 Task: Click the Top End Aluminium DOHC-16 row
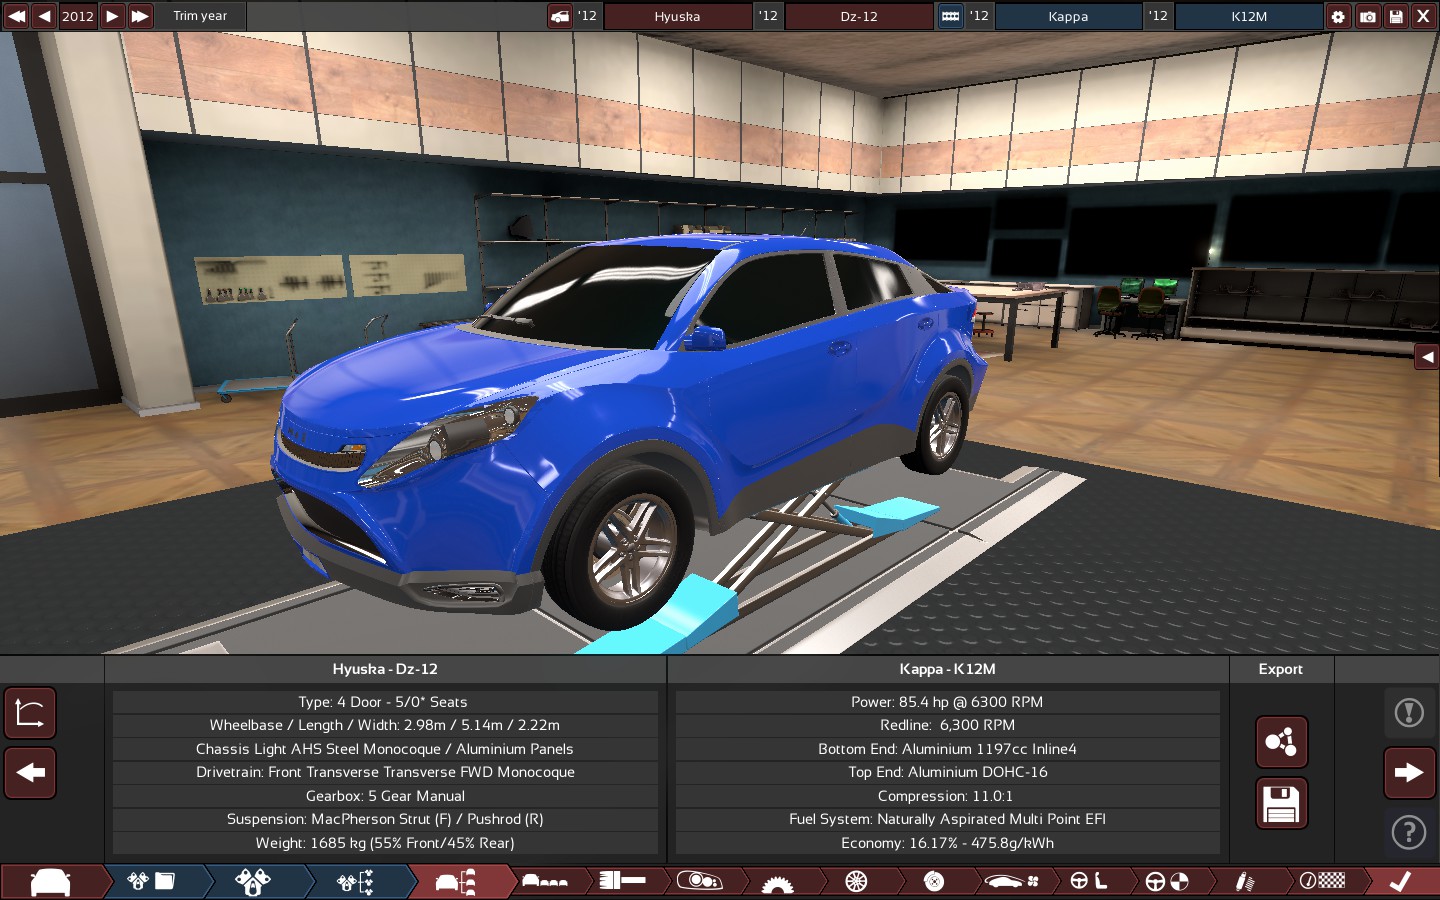(x=947, y=772)
